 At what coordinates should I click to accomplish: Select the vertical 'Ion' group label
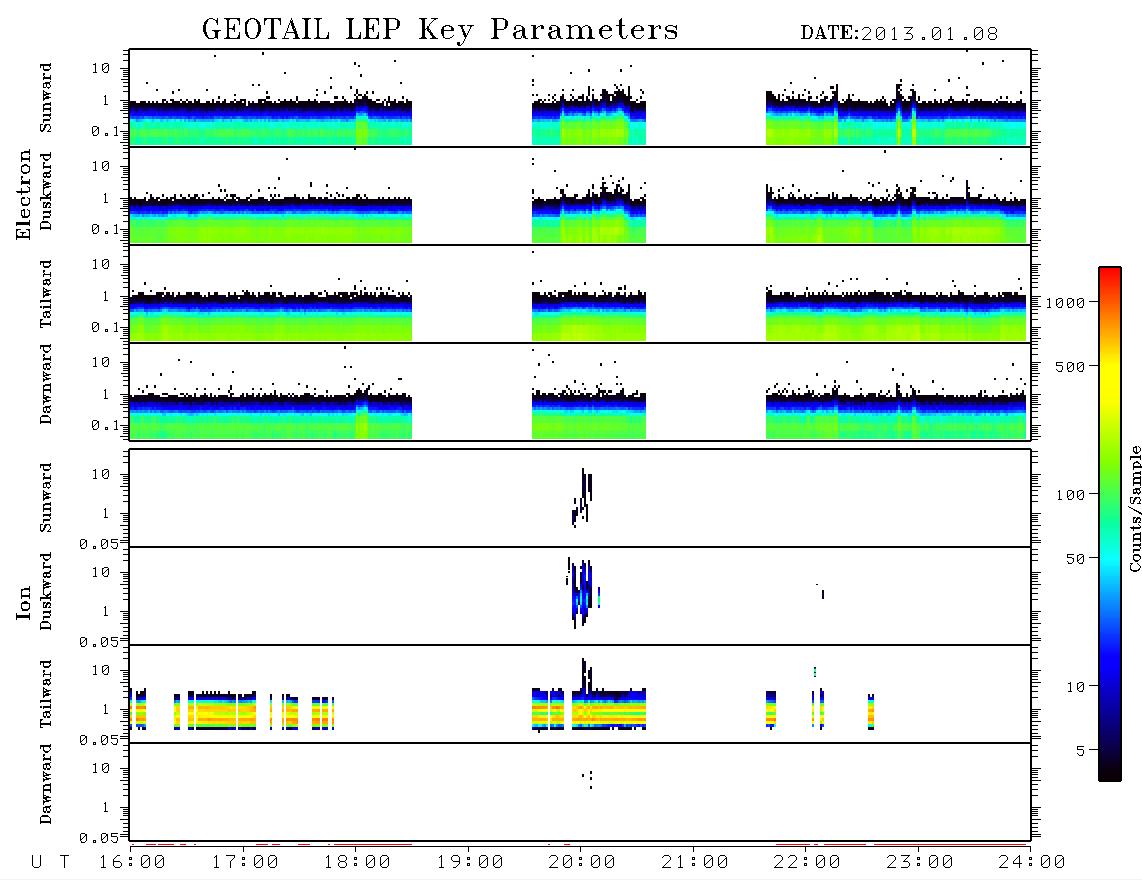point(24,602)
